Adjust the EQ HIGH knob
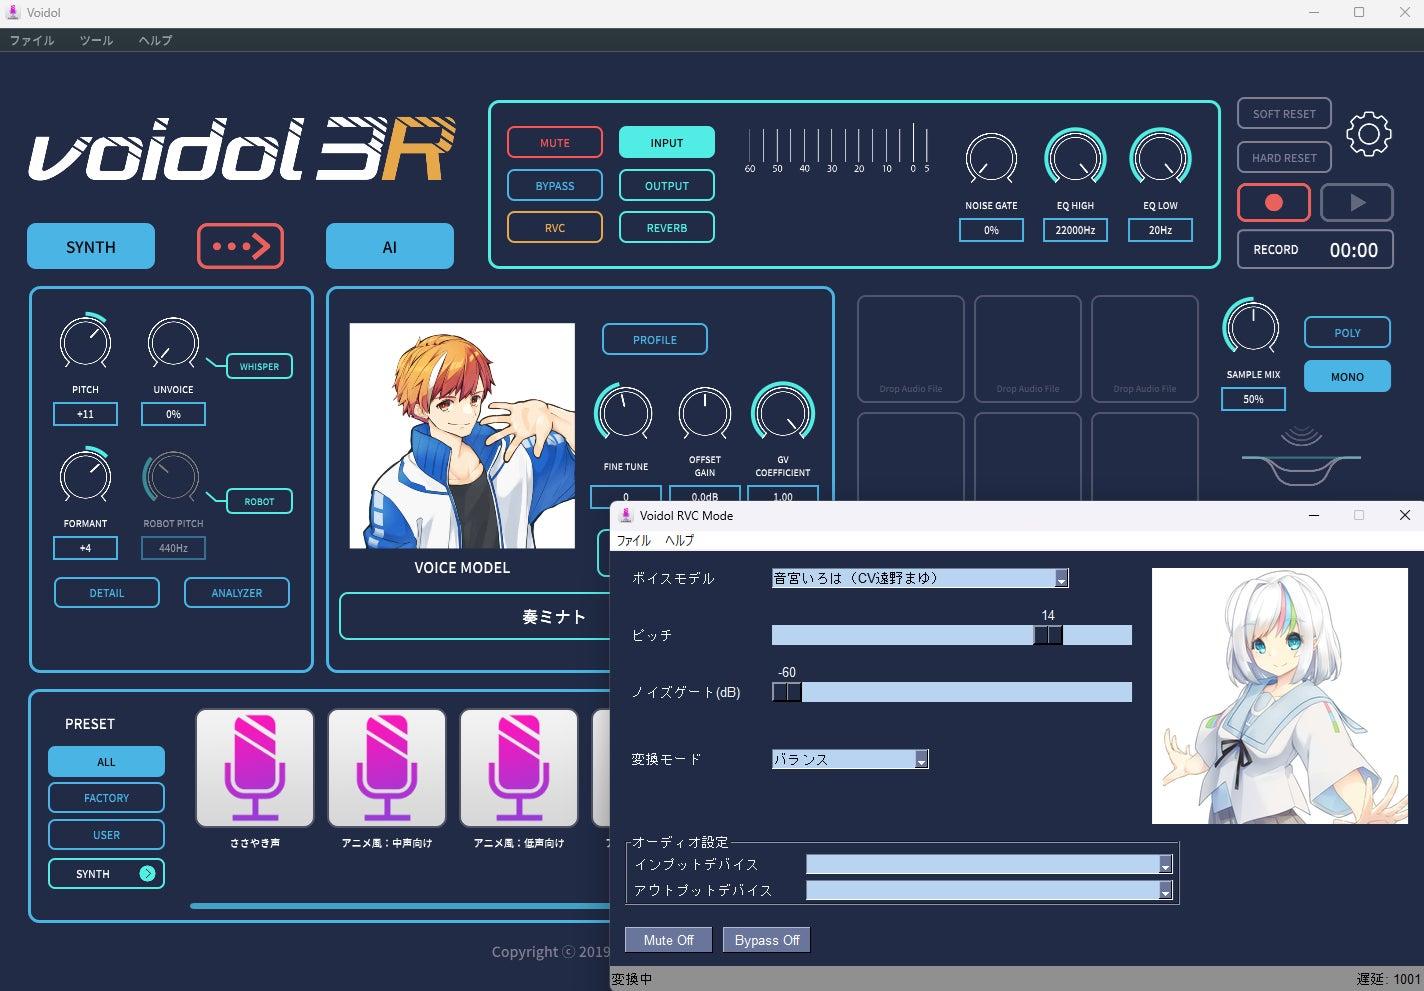The image size is (1424, 991). [1075, 158]
